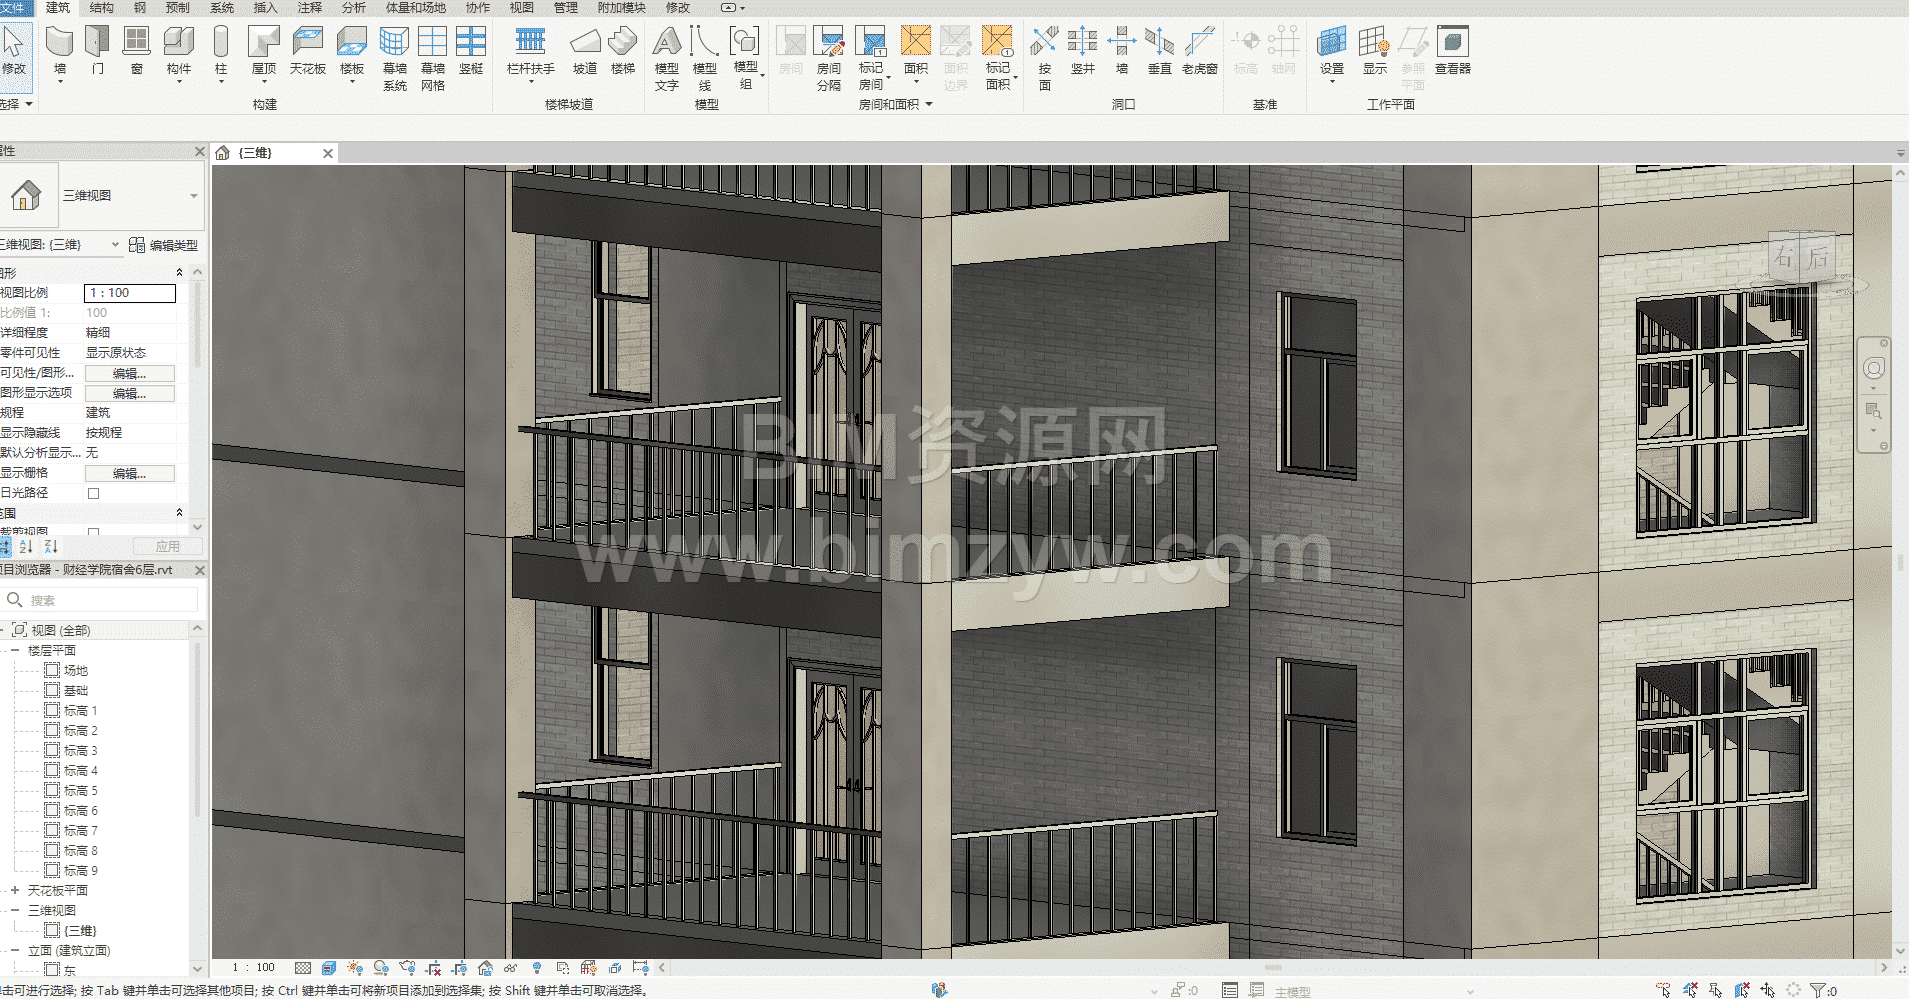Activate the Mullion (竖梃) tool
This screenshot has width=1909, height=999.
pyautogui.click(x=471, y=52)
